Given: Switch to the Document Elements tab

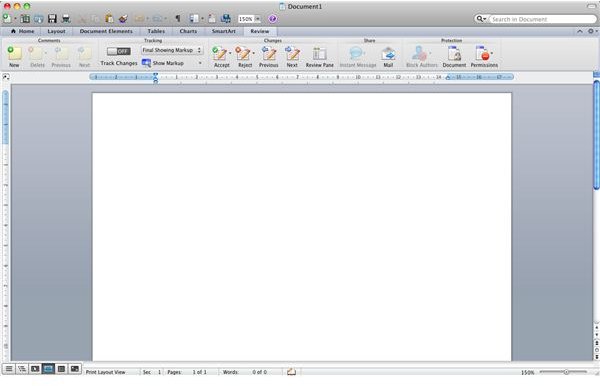Looking at the screenshot, I should coord(106,31).
